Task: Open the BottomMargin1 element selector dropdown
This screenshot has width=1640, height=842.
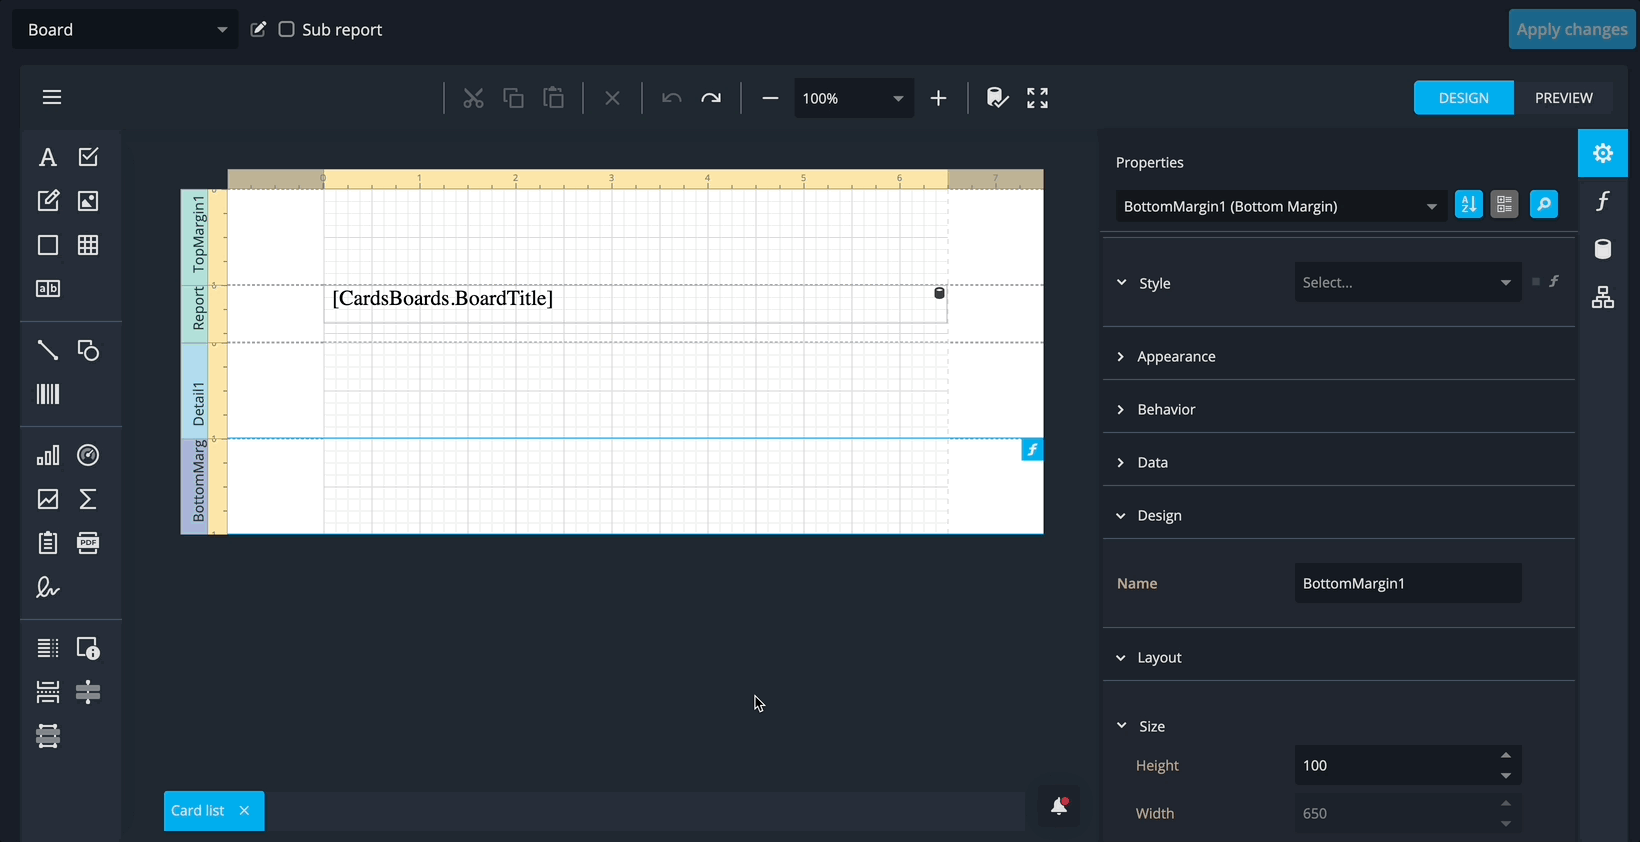Action: tap(1281, 206)
